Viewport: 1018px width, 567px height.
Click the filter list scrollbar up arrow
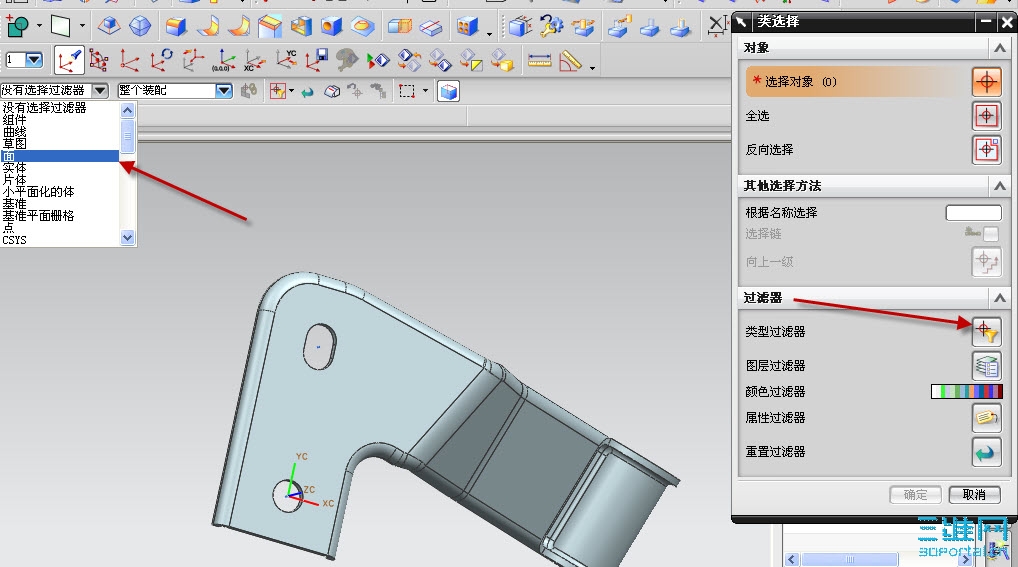tap(127, 110)
